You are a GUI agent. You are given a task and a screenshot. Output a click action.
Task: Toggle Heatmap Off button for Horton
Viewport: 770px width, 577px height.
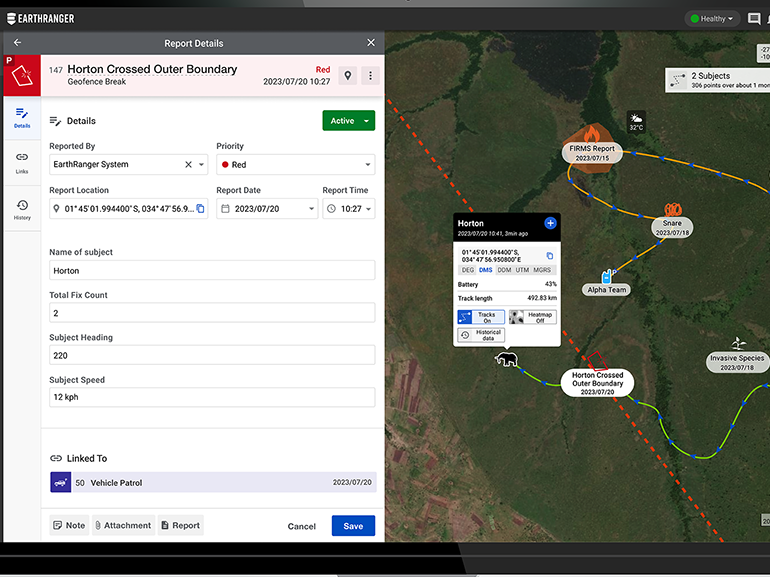531,316
